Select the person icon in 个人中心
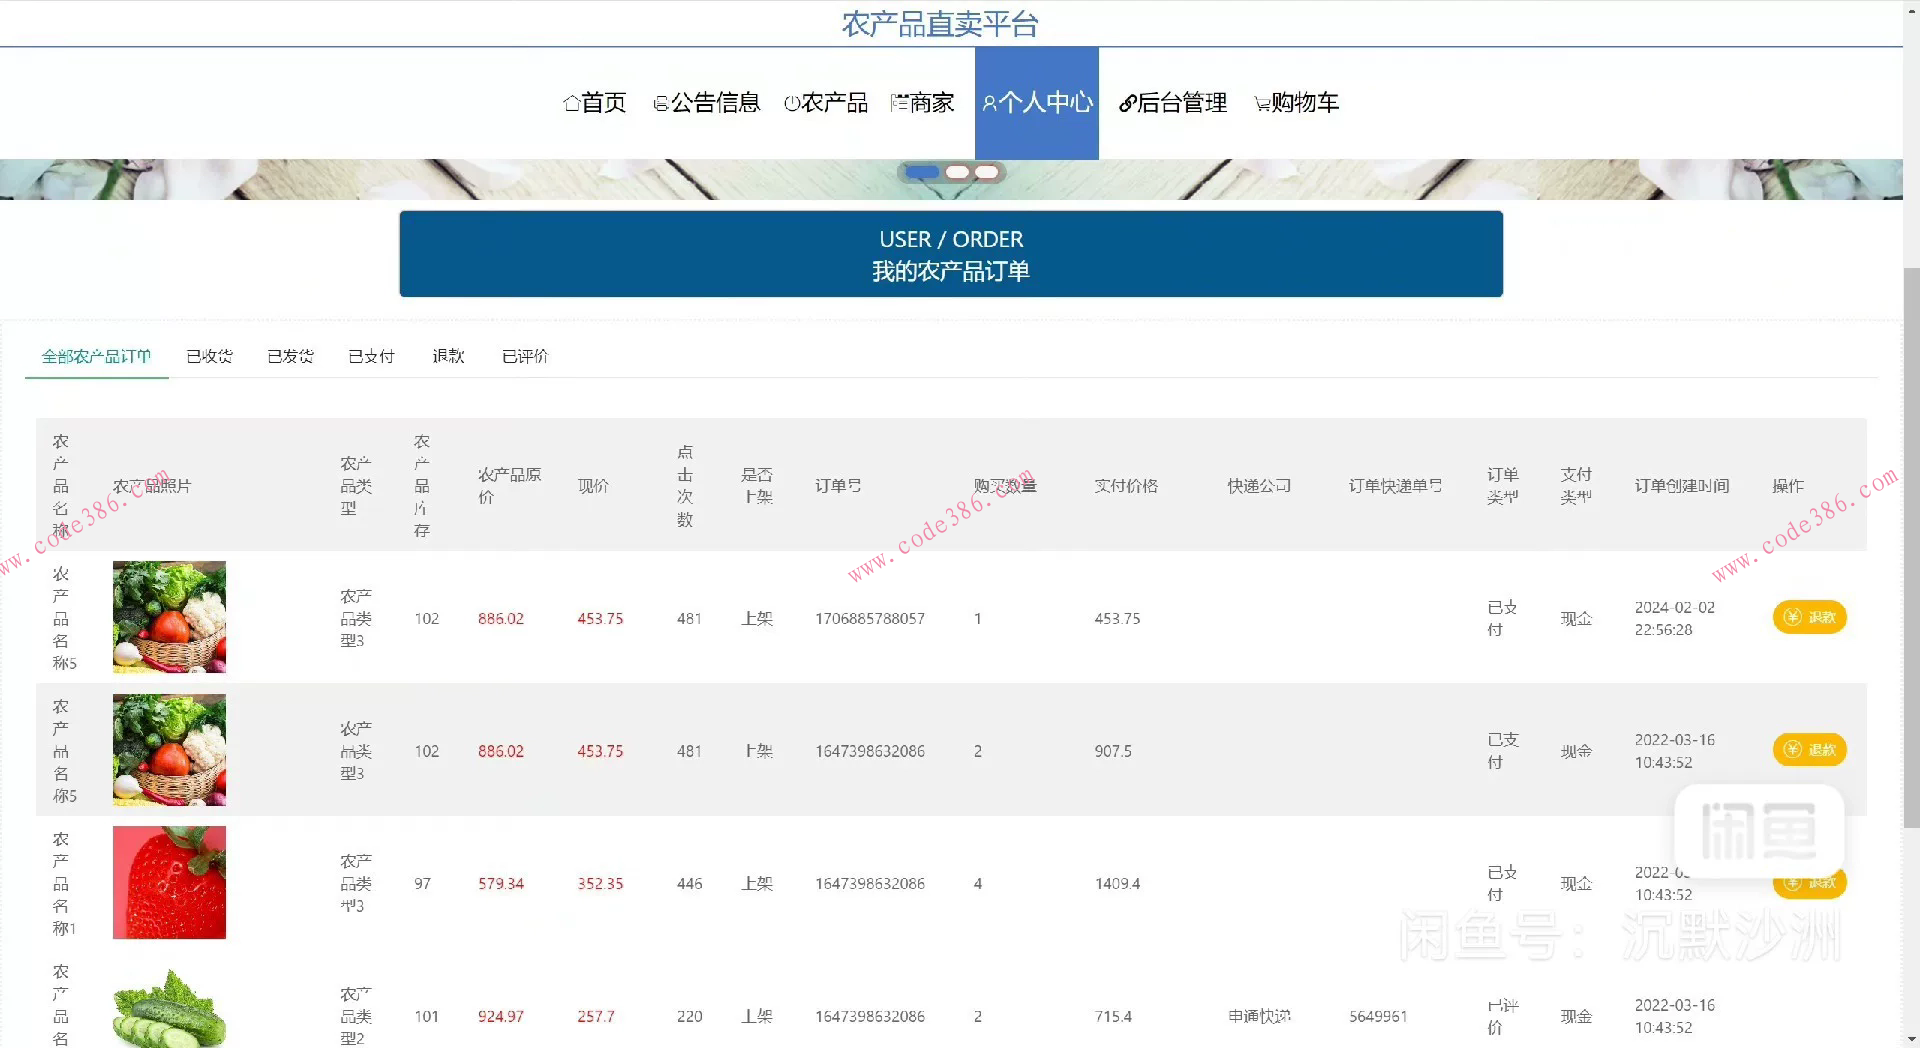 coord(989,102)
